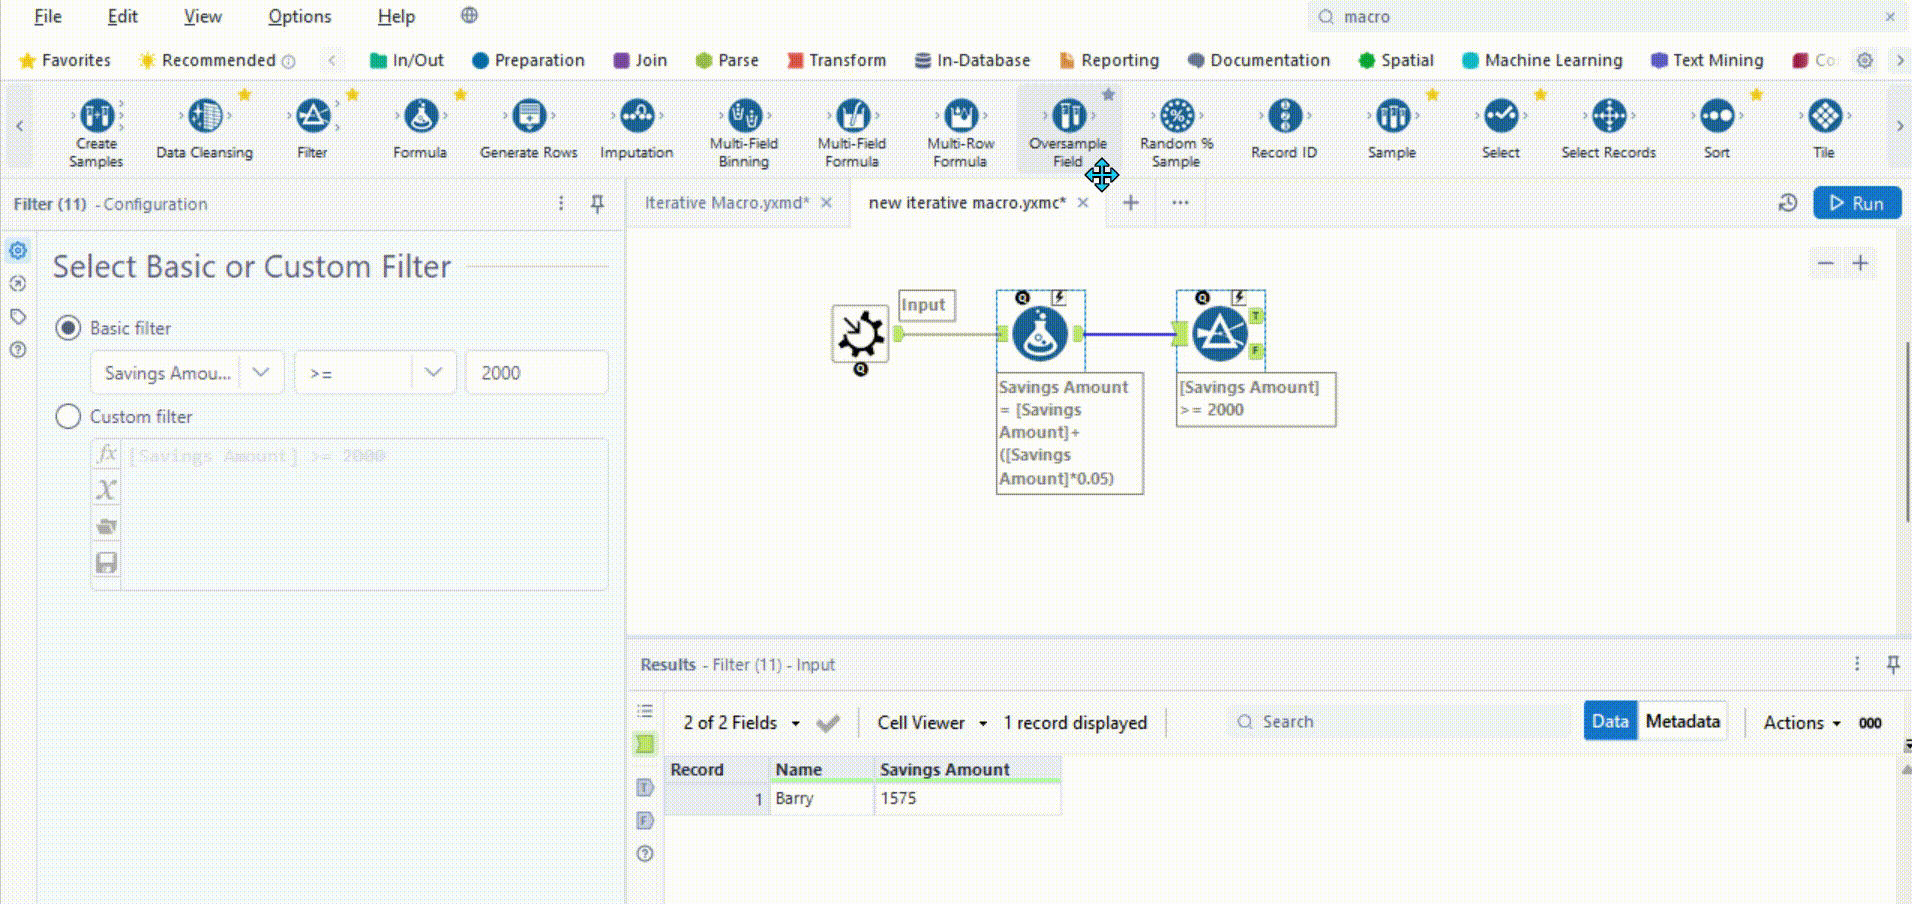Expand the Actions dropdown in Results
1912x904 pixels.
tap(1802, 722)
